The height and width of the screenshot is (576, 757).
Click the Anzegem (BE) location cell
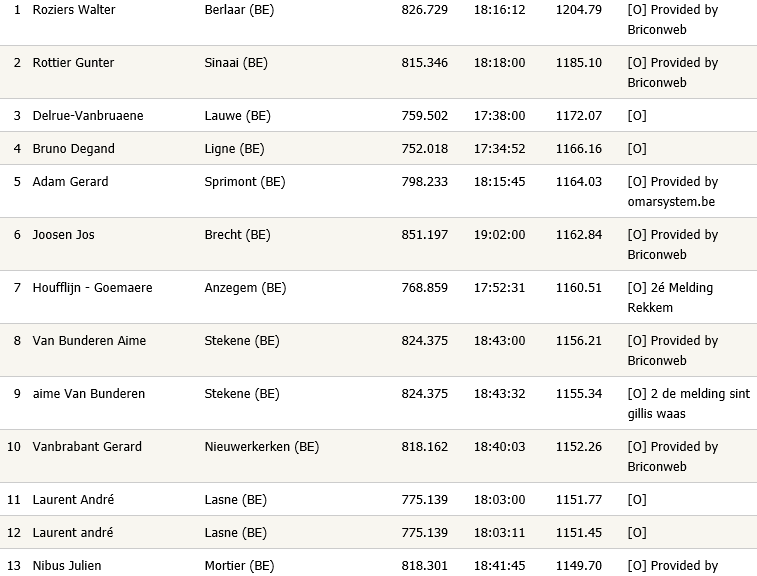(245, 288)
